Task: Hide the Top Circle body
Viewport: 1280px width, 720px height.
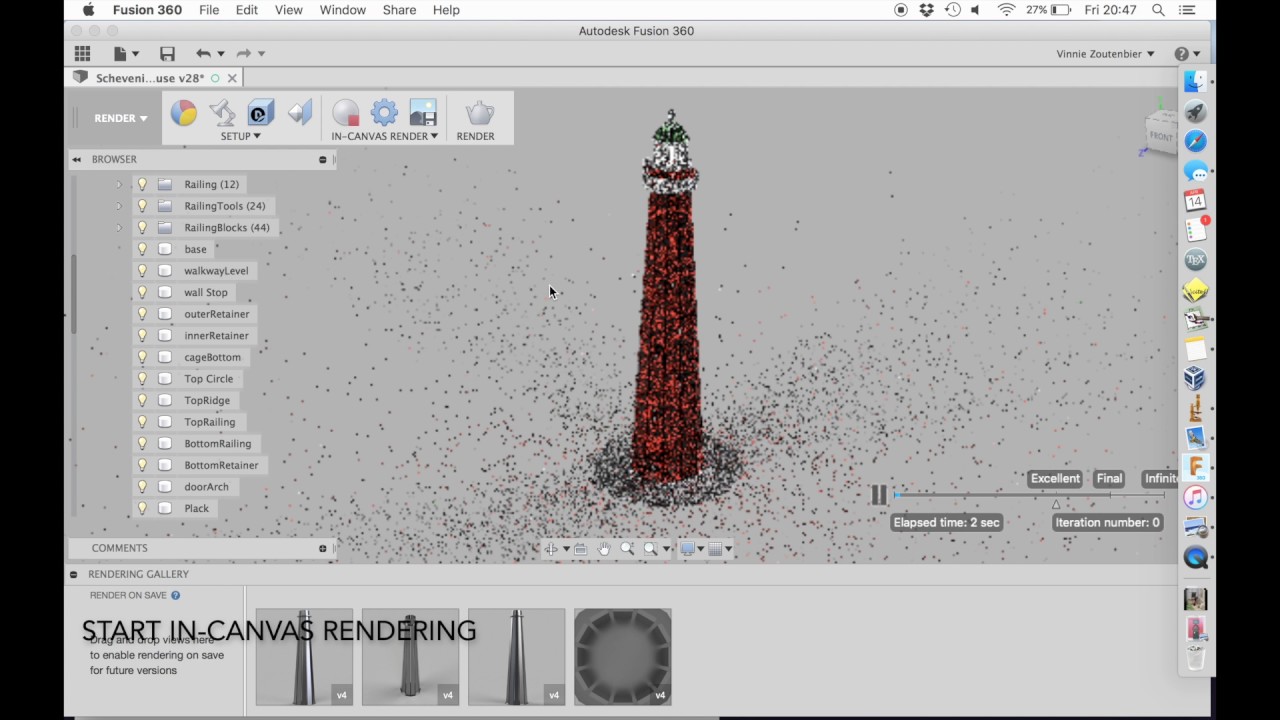Action: 142,379
